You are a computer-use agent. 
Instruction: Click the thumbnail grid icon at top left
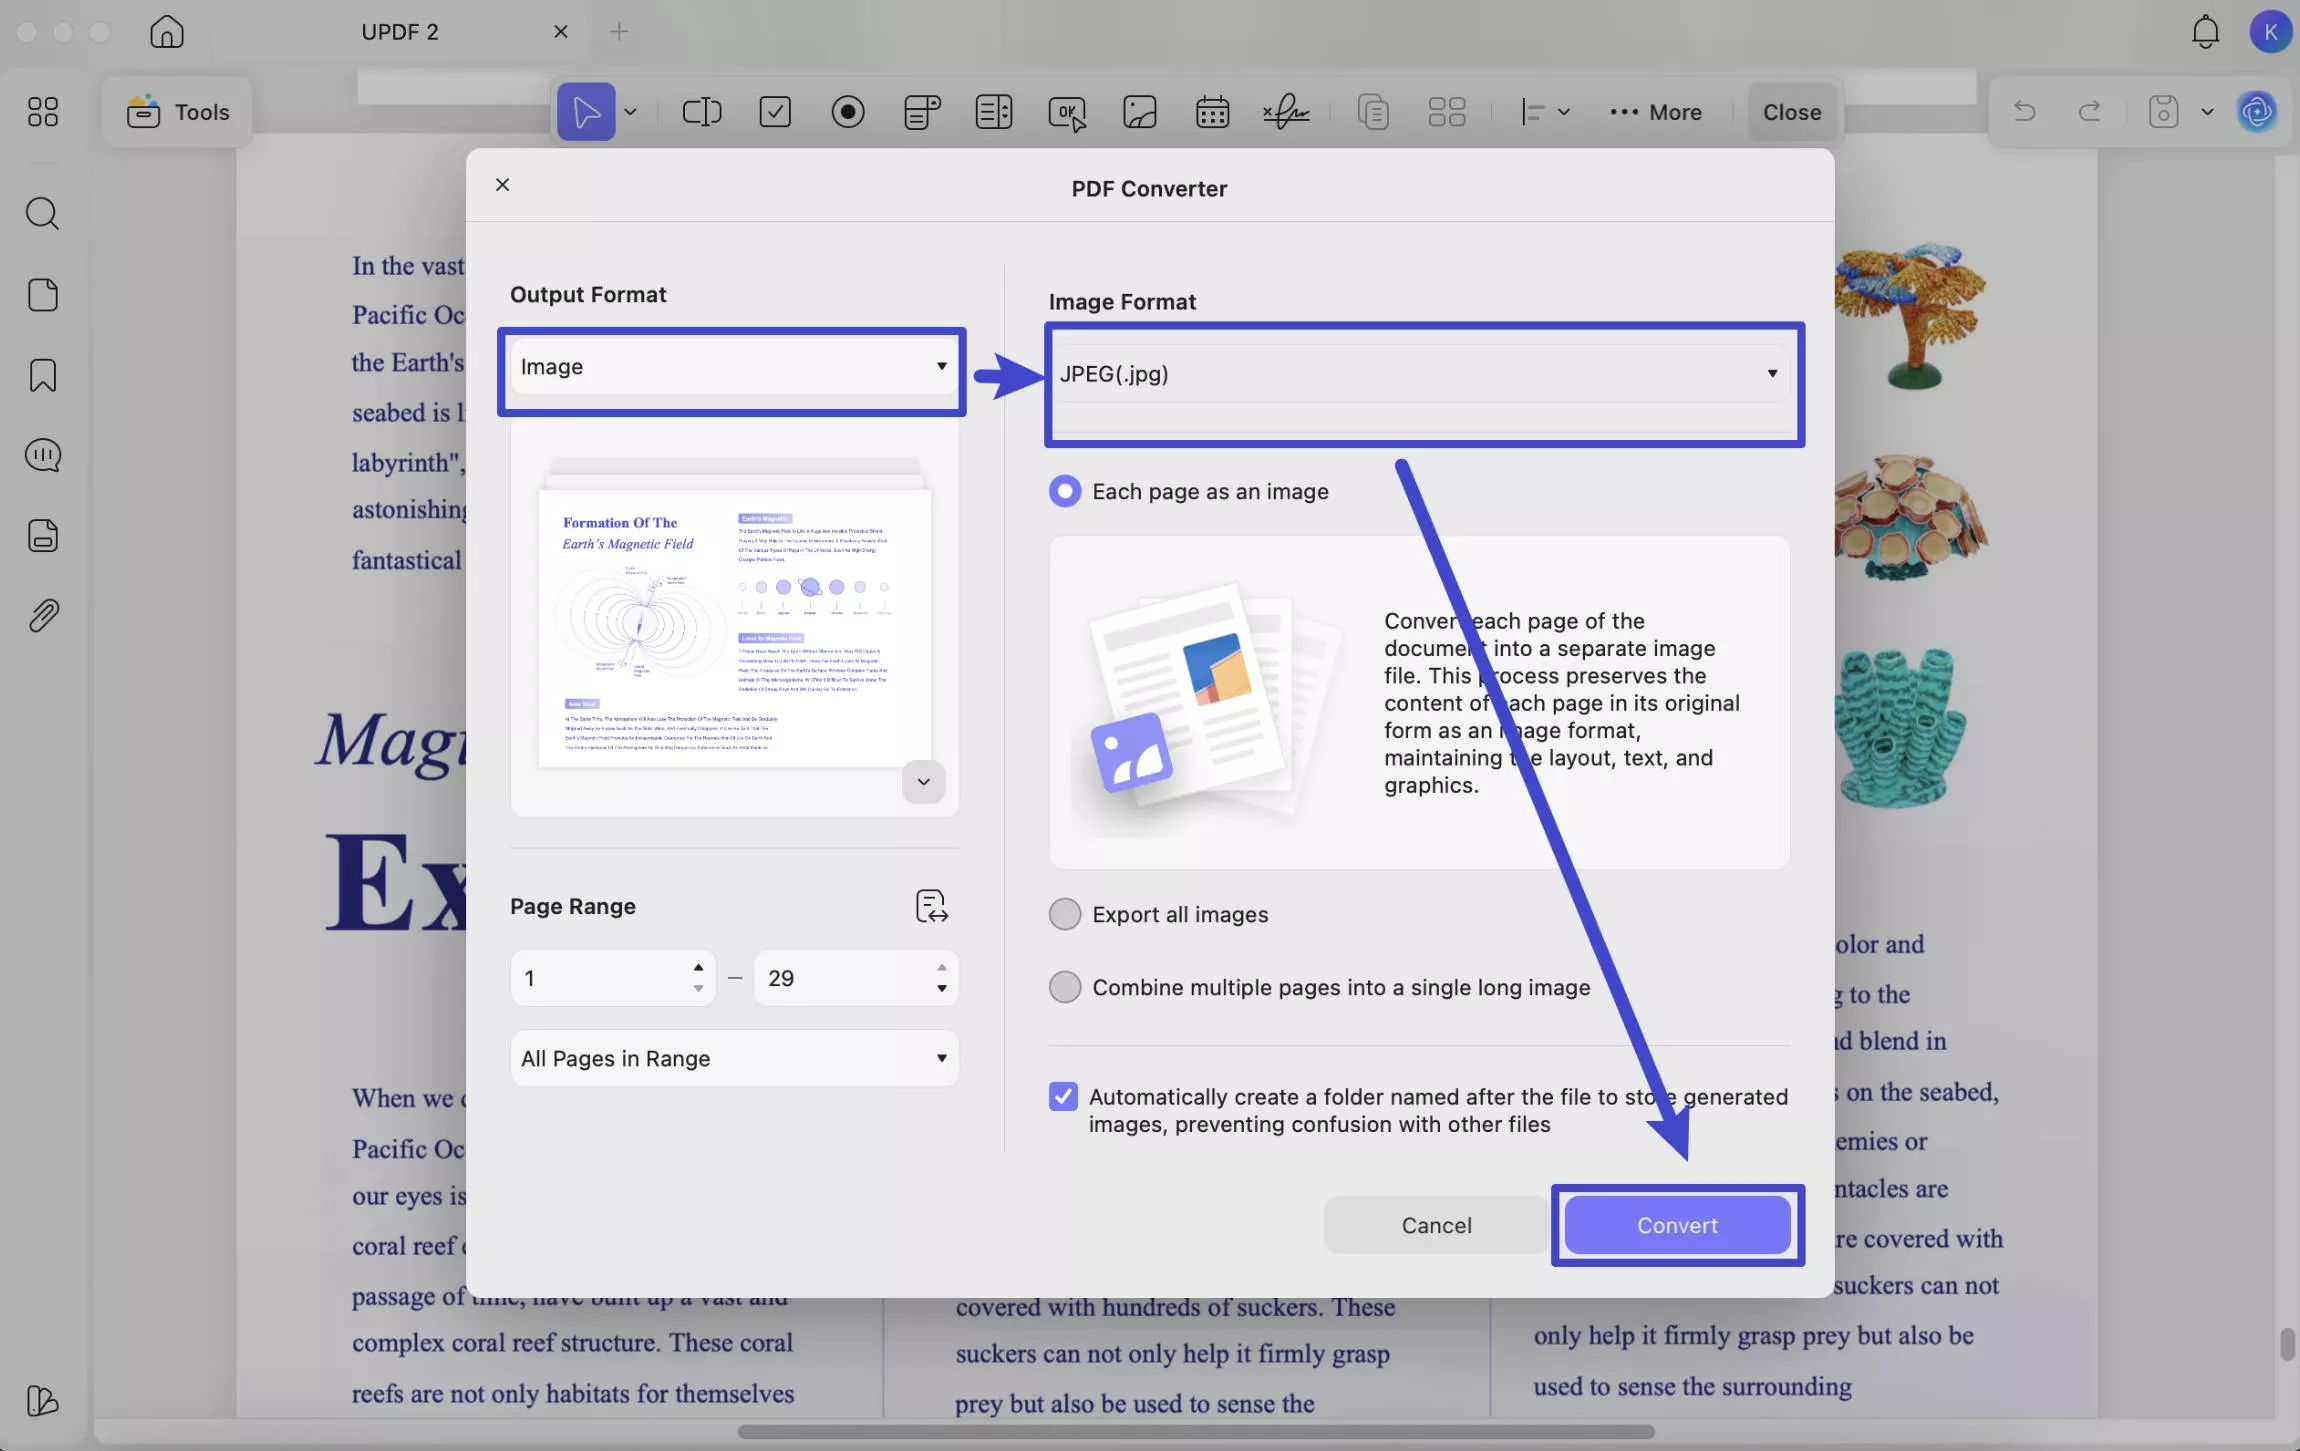point(42,111)
